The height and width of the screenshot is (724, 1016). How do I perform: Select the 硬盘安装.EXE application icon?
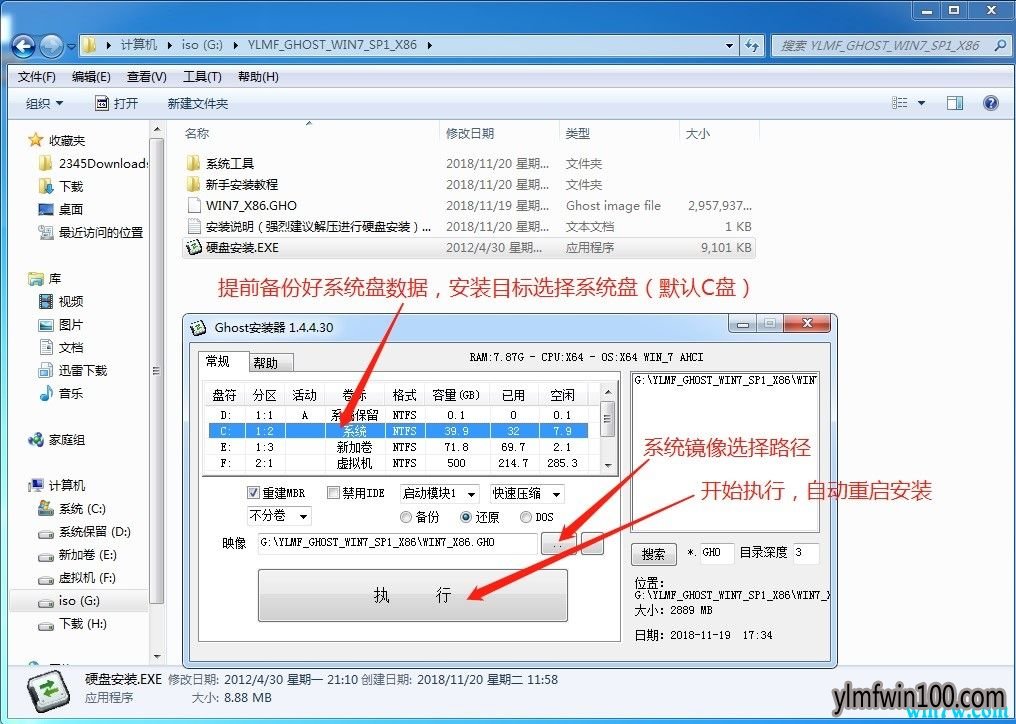193,247
